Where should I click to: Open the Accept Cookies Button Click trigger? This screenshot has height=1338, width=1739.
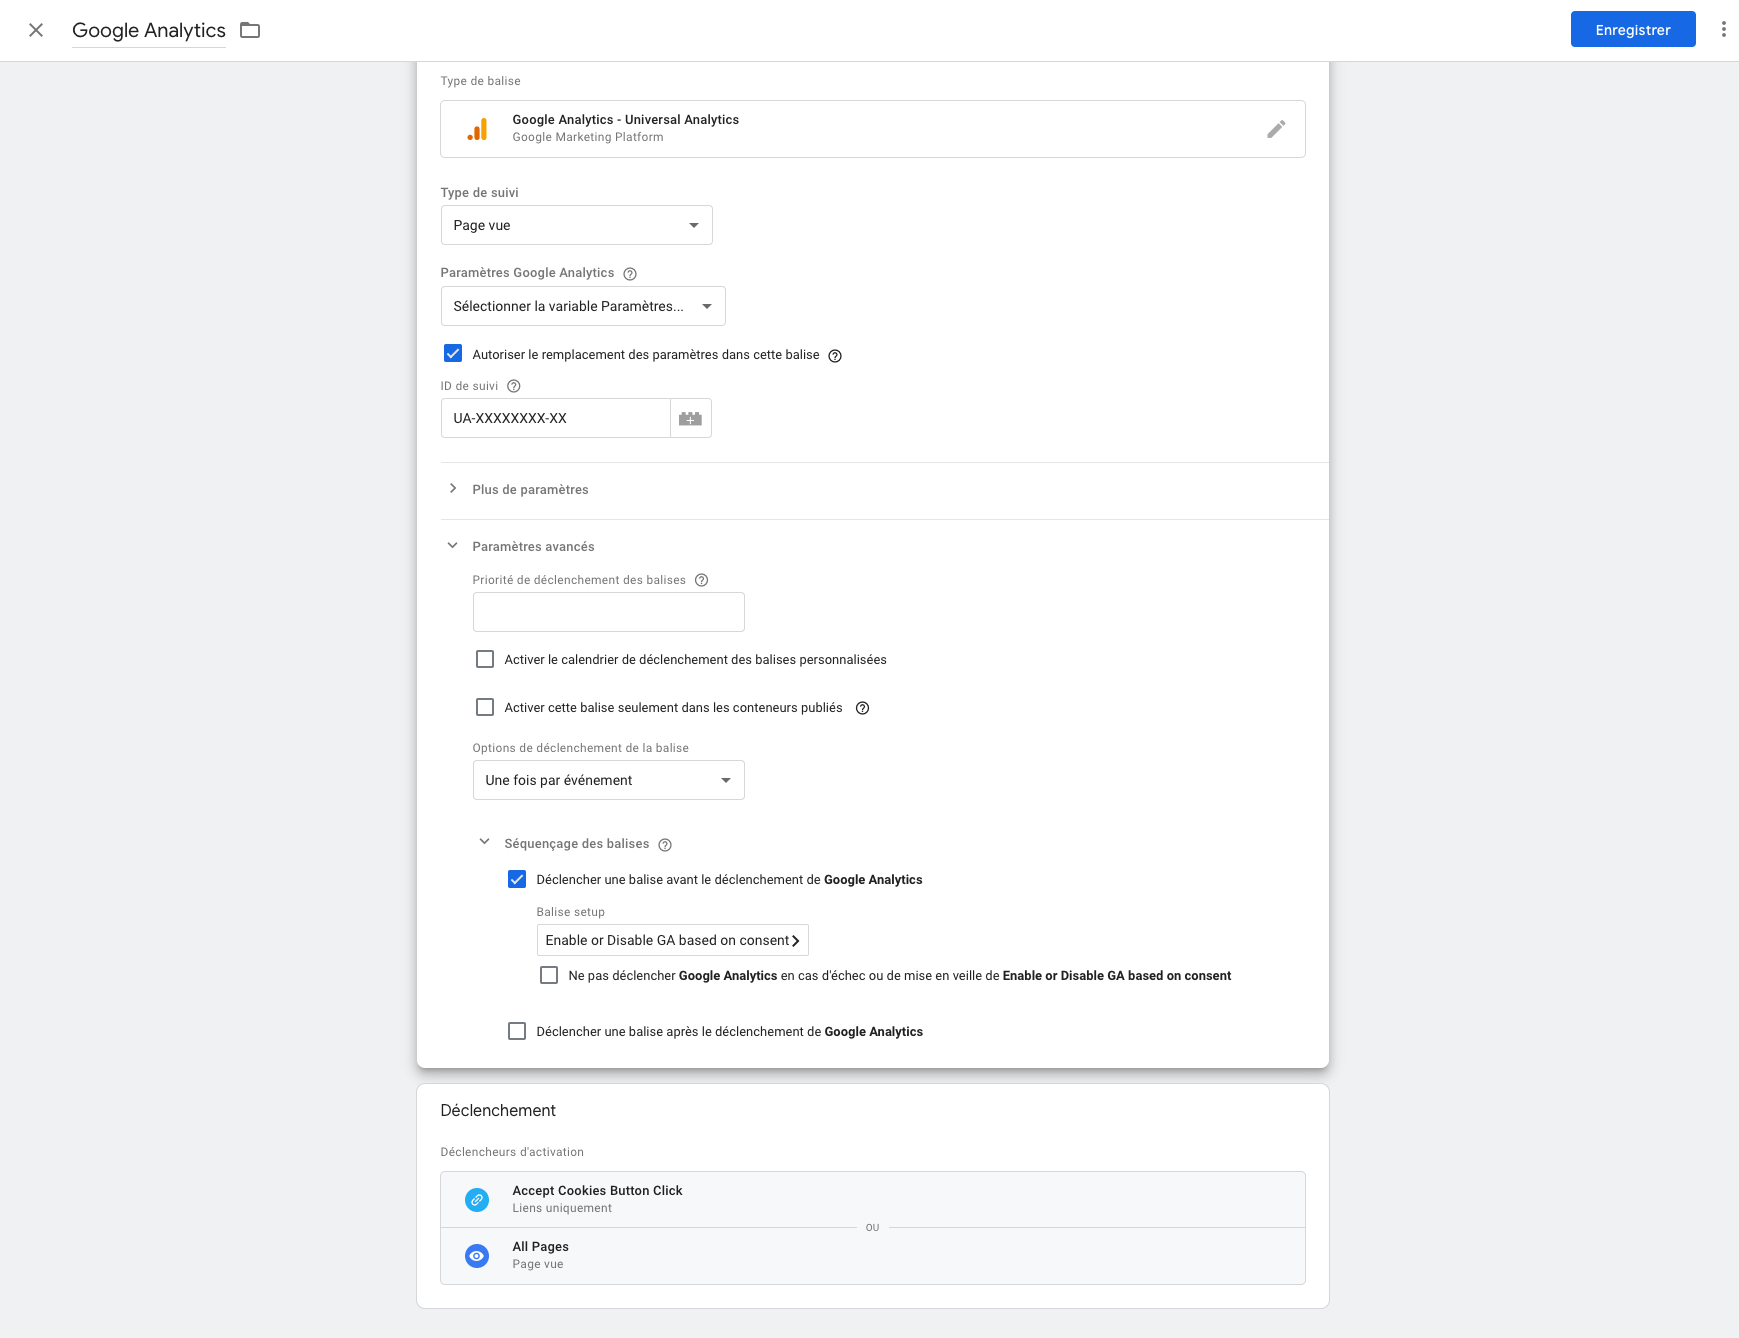click(x=873, y=1199)
